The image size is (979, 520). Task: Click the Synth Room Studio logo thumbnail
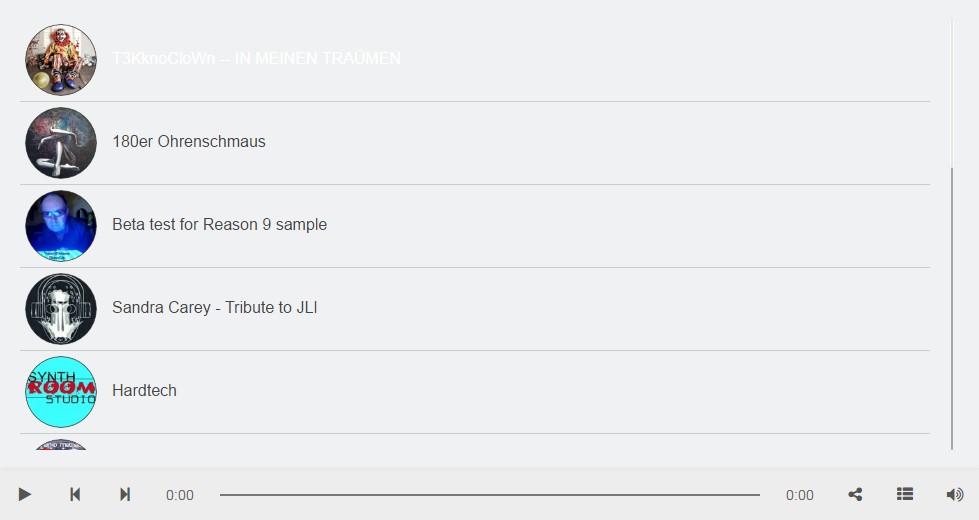(x=61, y=392)
